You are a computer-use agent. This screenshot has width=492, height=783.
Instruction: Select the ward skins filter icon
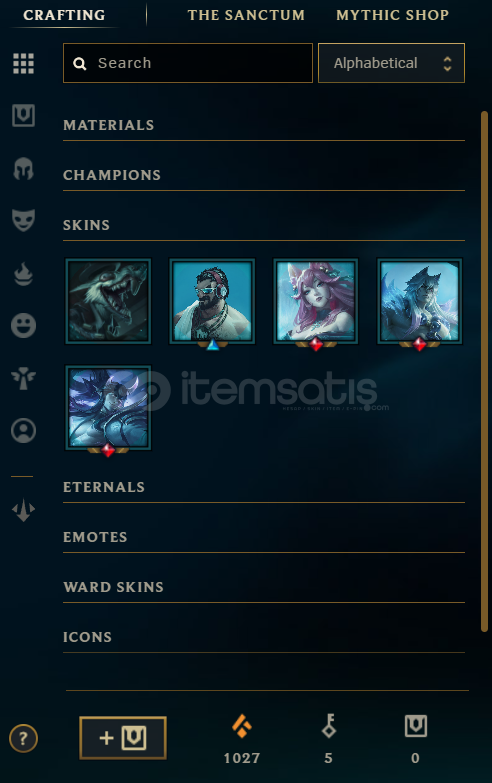(23, 378)
